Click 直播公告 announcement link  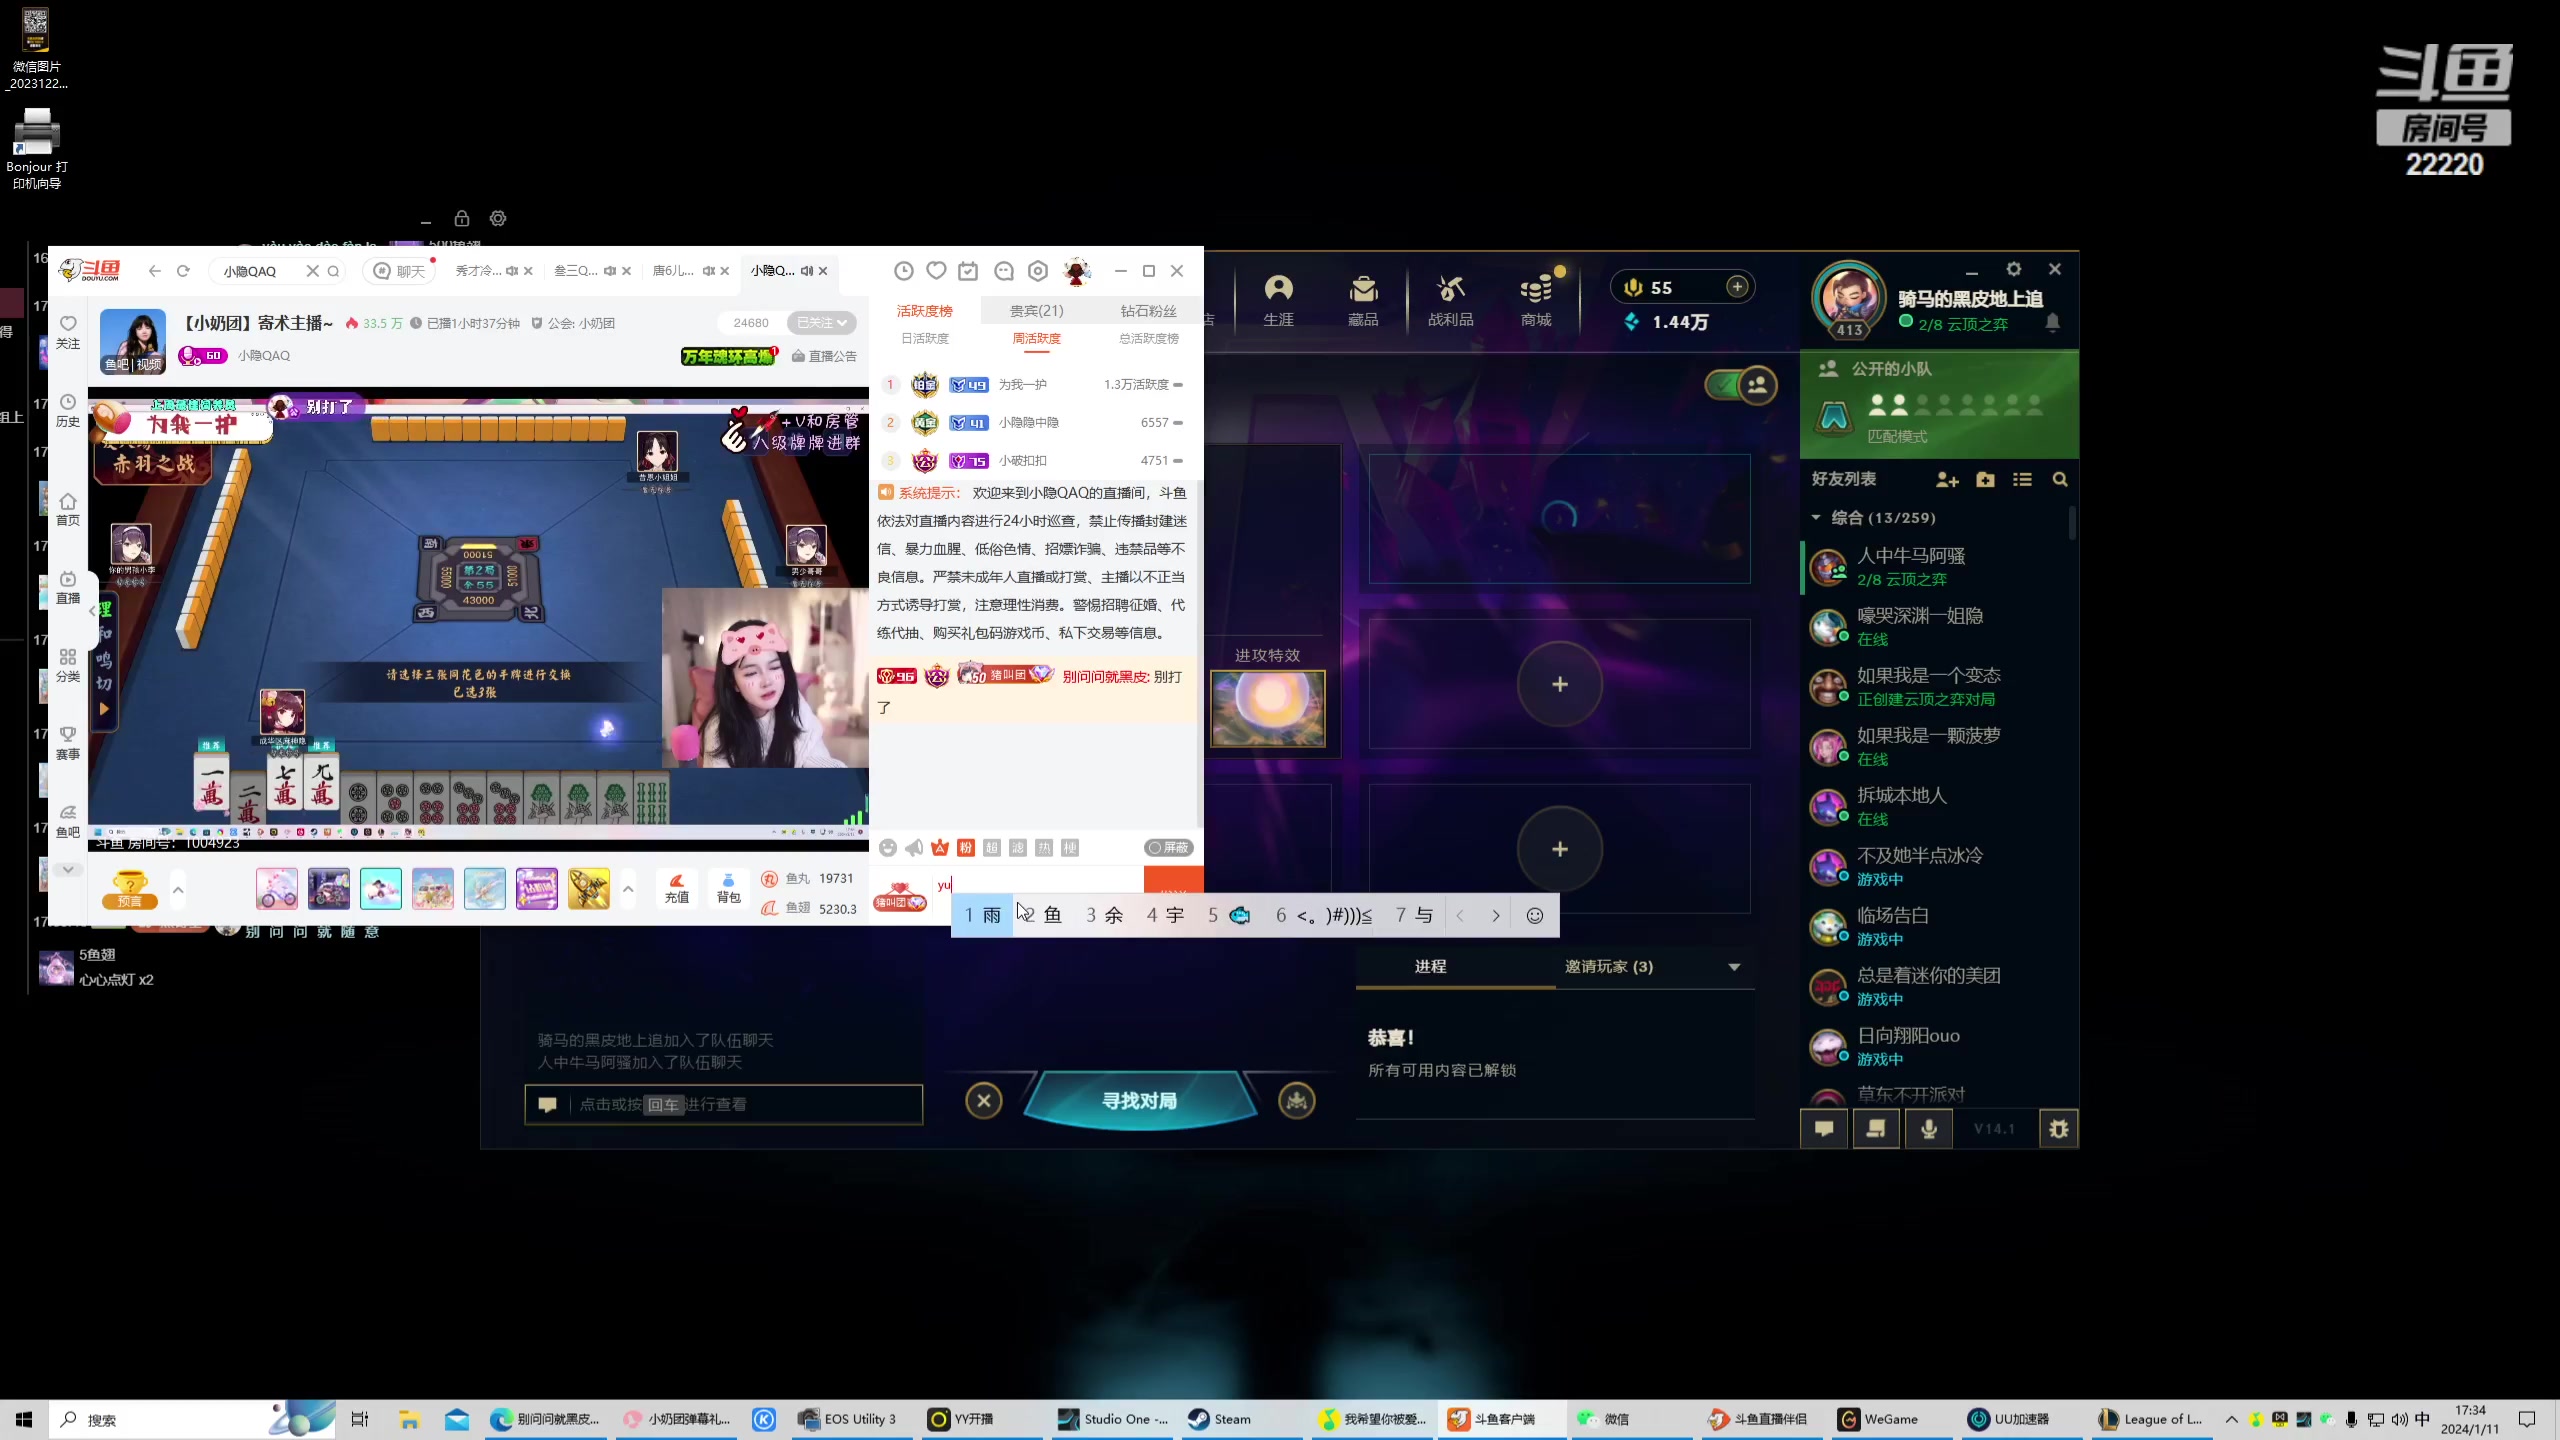coord(825,356)
